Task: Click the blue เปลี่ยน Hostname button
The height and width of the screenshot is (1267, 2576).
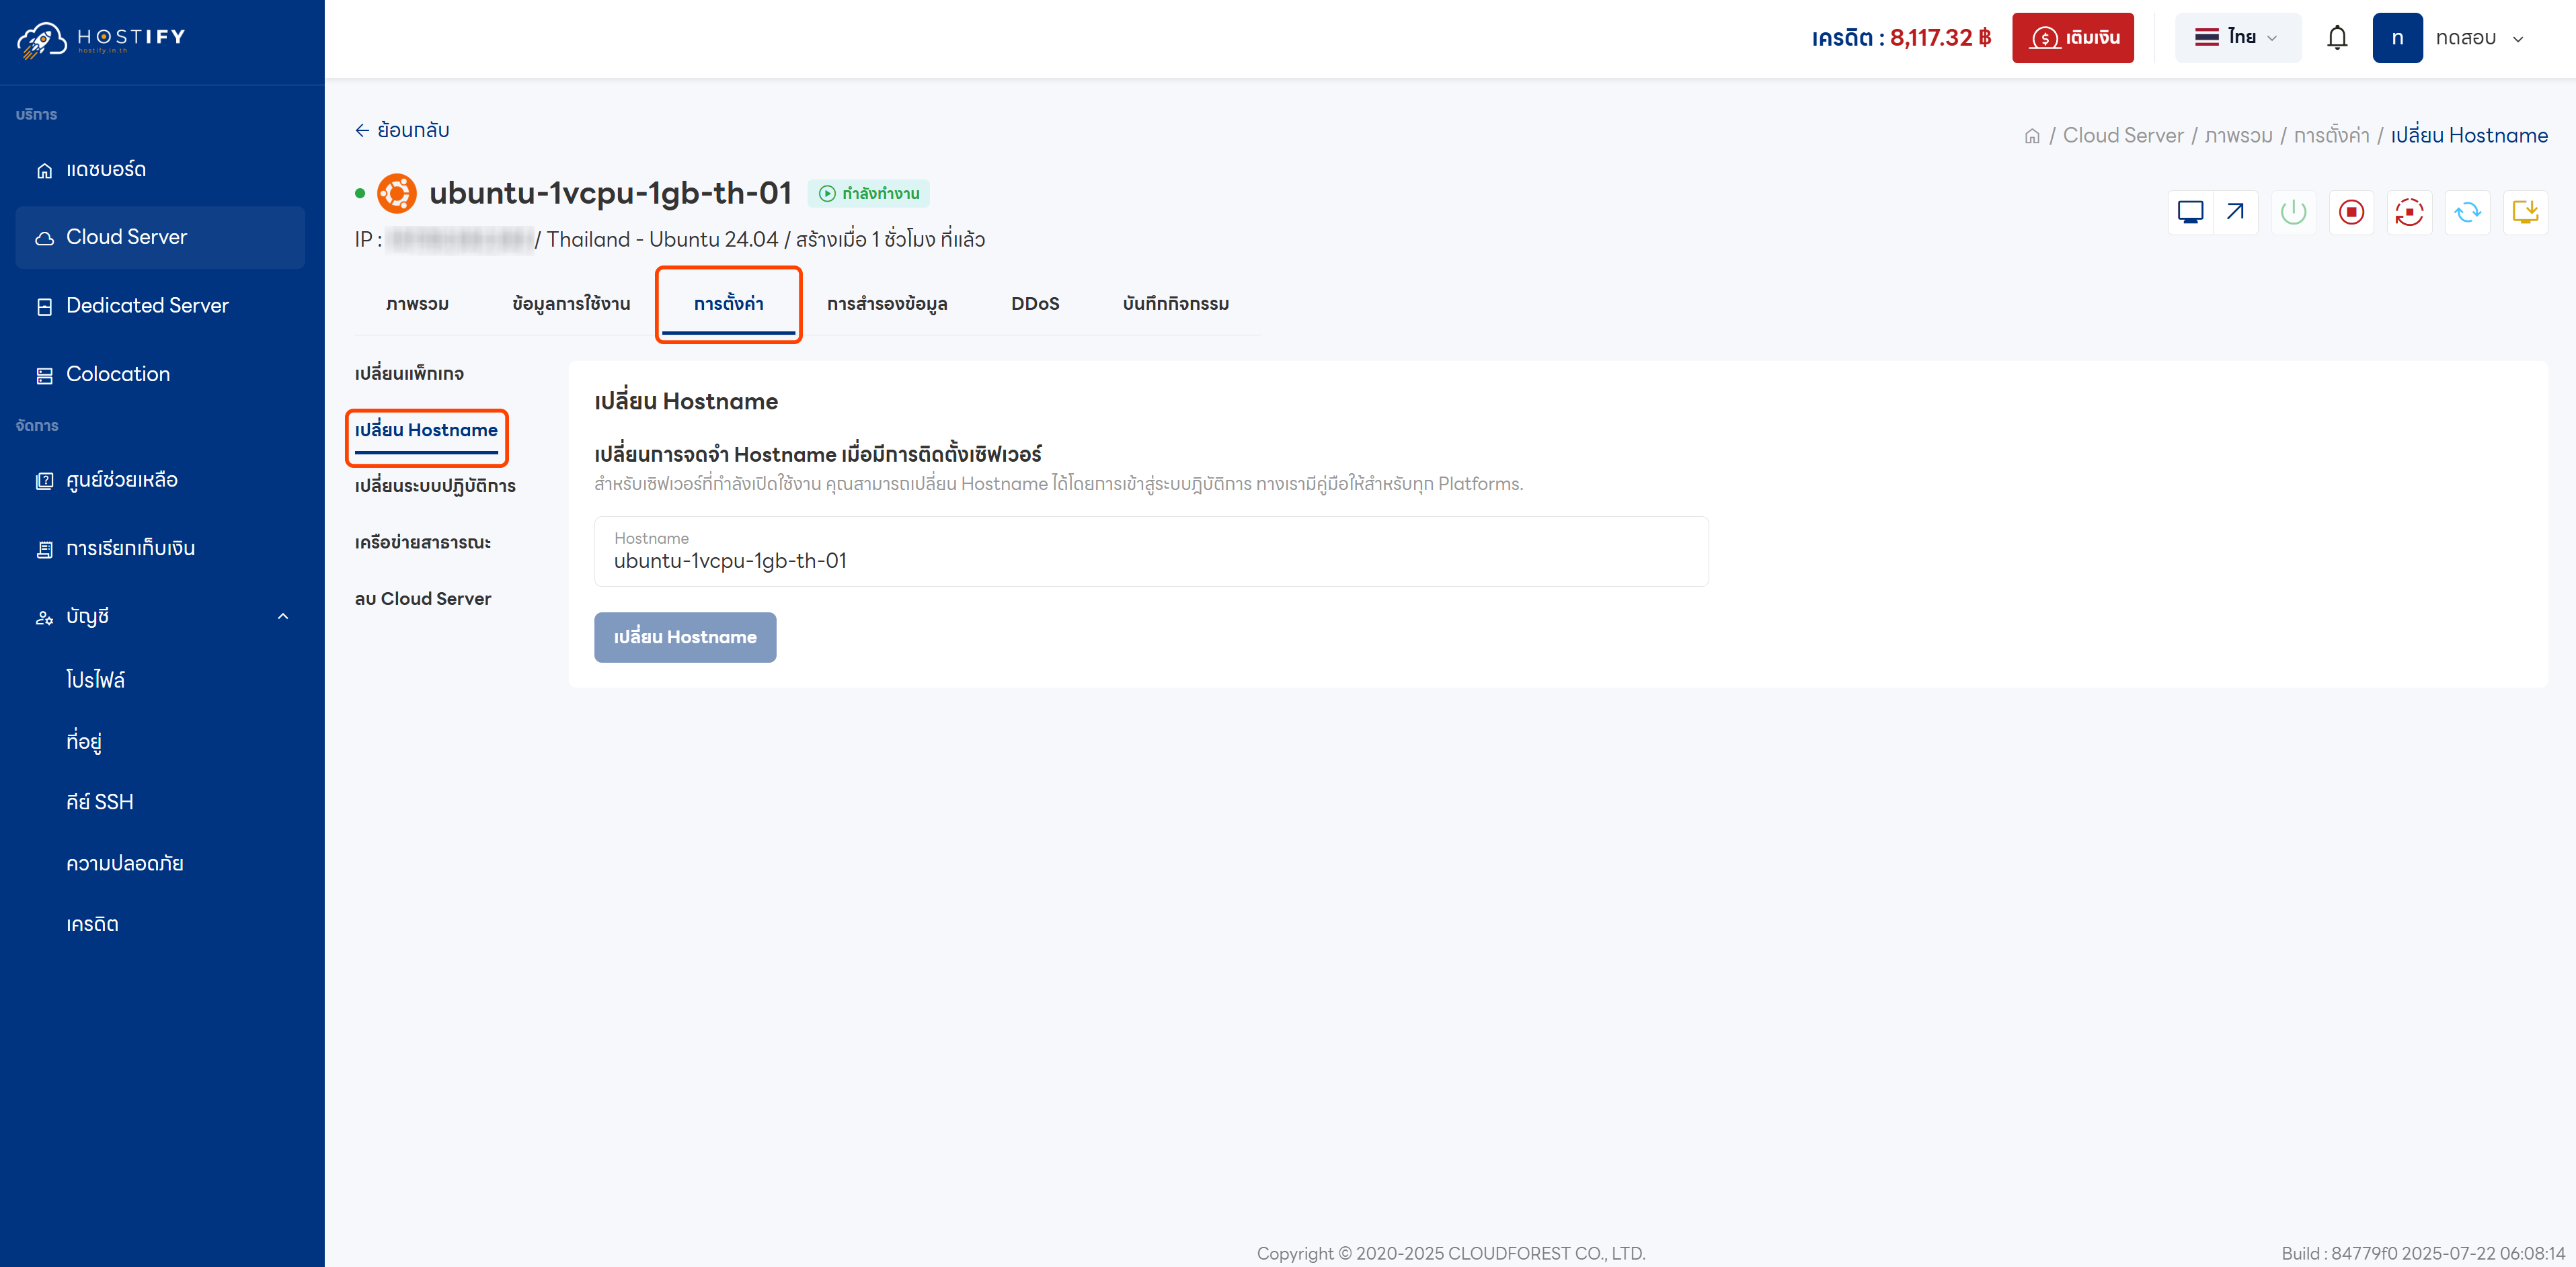Action: [x=685, y=637]
